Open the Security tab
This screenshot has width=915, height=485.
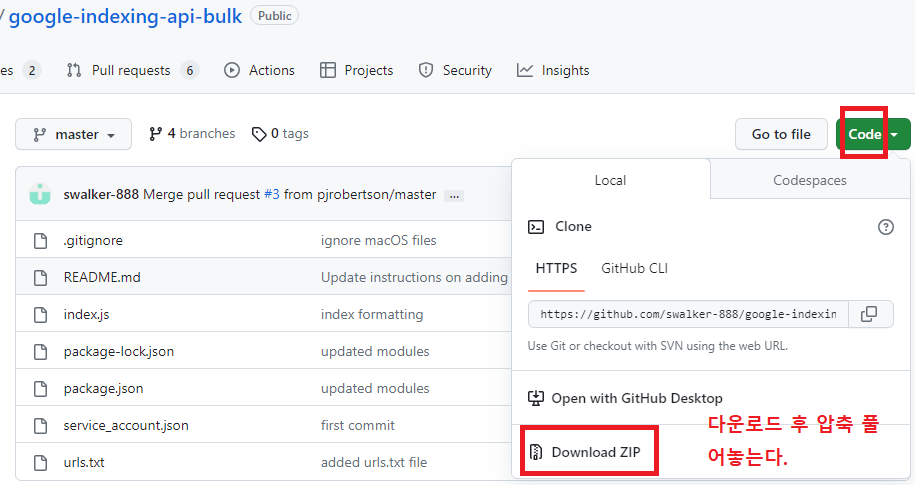[455, 71]
